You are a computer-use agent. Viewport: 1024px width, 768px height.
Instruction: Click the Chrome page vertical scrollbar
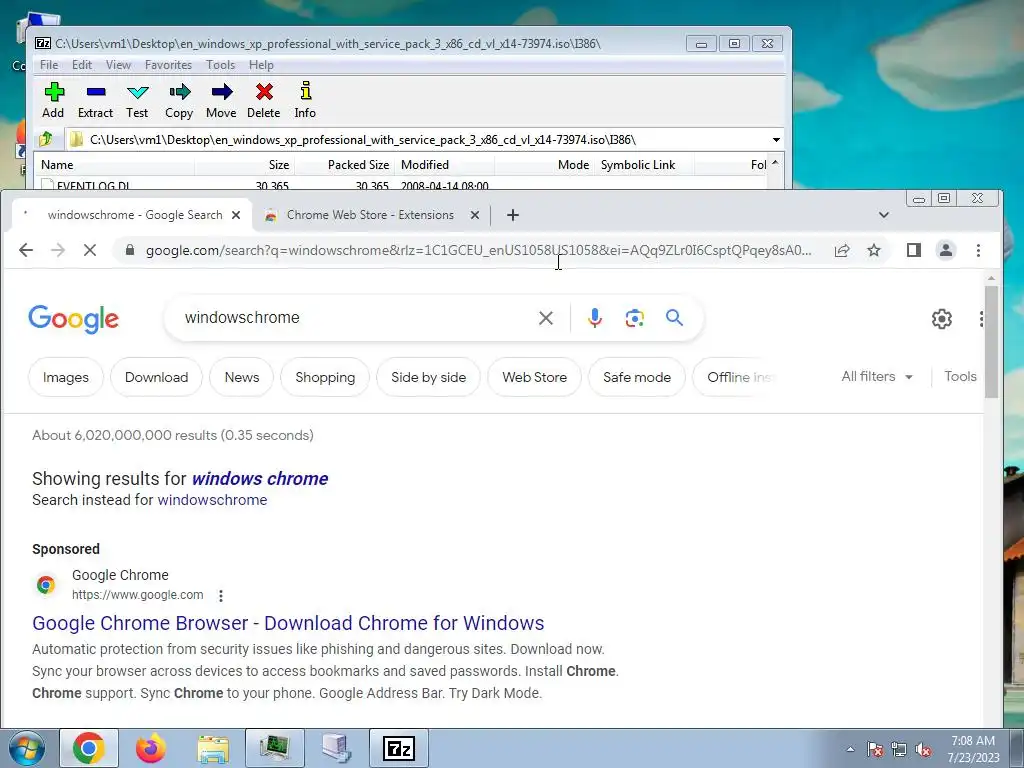[x=991, y=342]
